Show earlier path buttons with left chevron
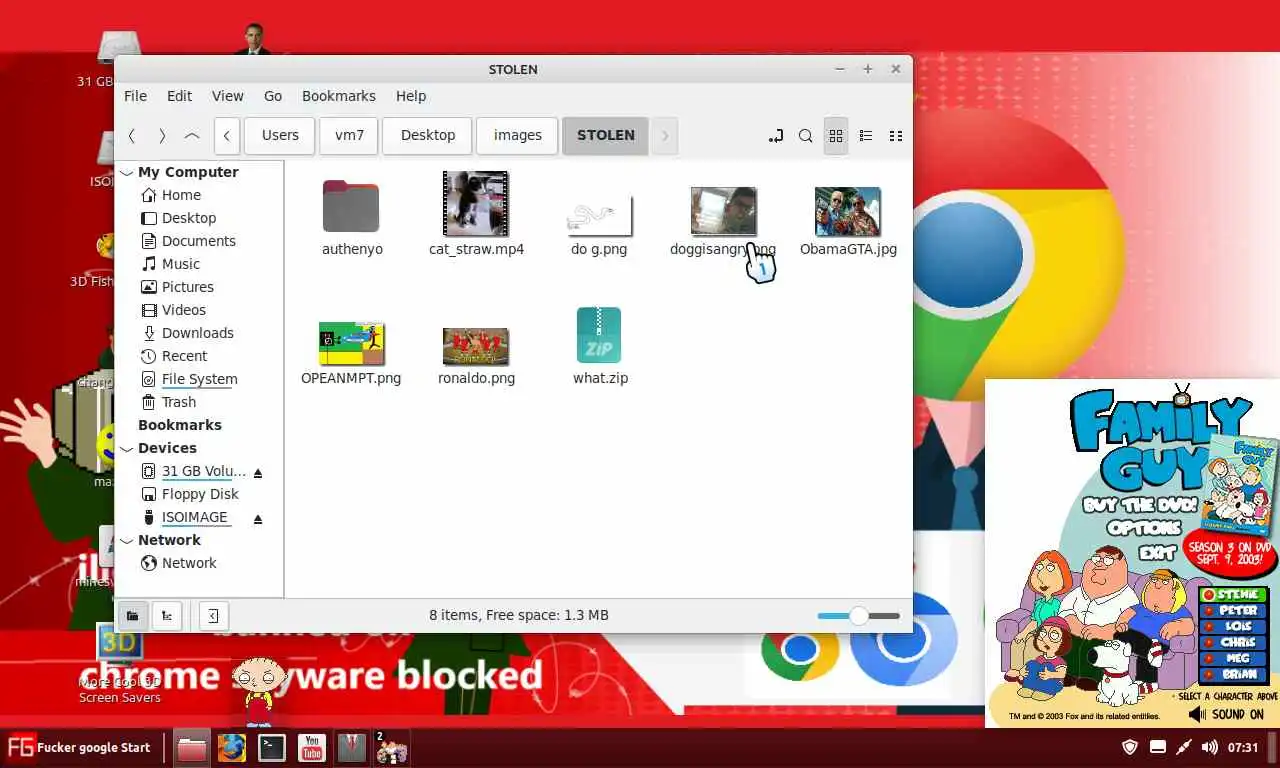The image size is (1280, 768). click(x=227, y=136)
